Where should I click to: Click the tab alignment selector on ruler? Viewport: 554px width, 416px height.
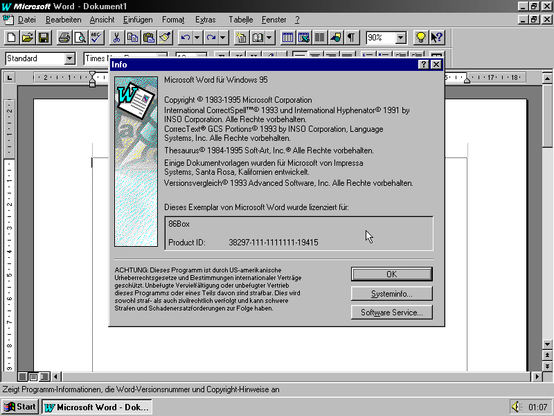[x=10, y=77]
